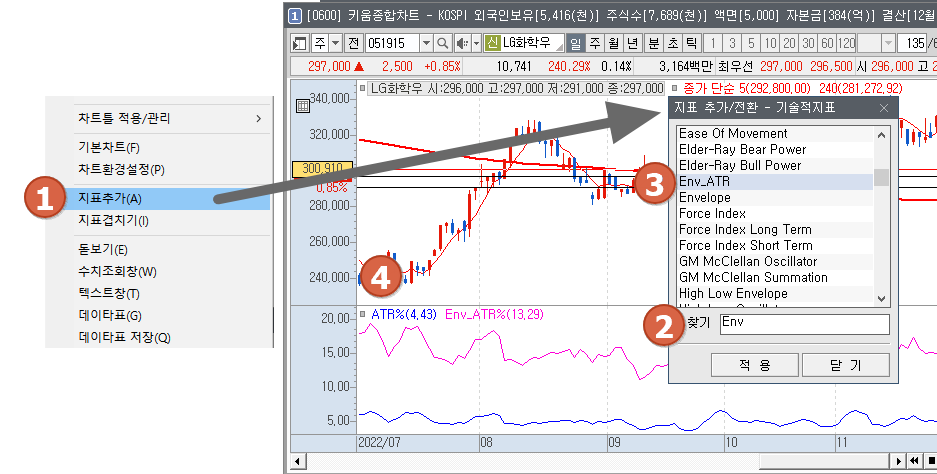Select 주 weekly period toggle
Image resolution: width=937 pixels, height=474 pixels.
[595, 43]
